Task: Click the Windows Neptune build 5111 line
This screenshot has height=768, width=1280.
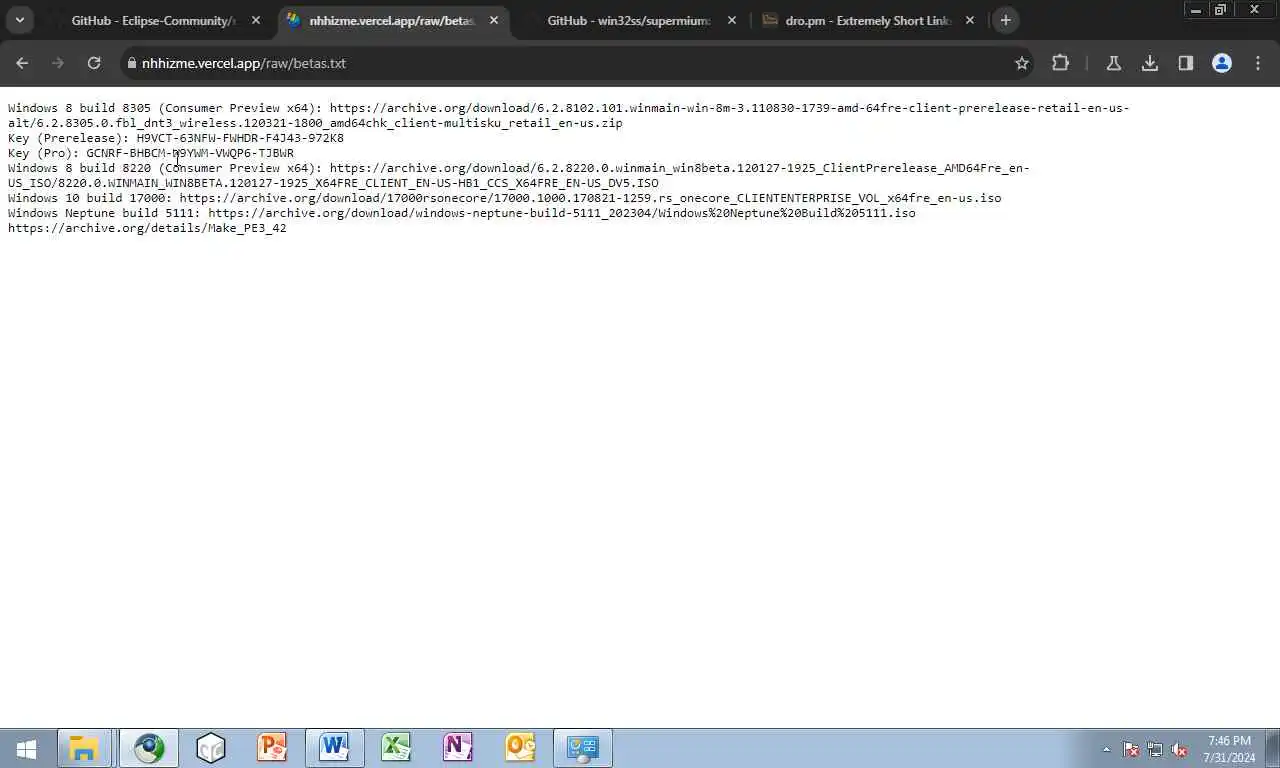Action: tap(461, 213)
